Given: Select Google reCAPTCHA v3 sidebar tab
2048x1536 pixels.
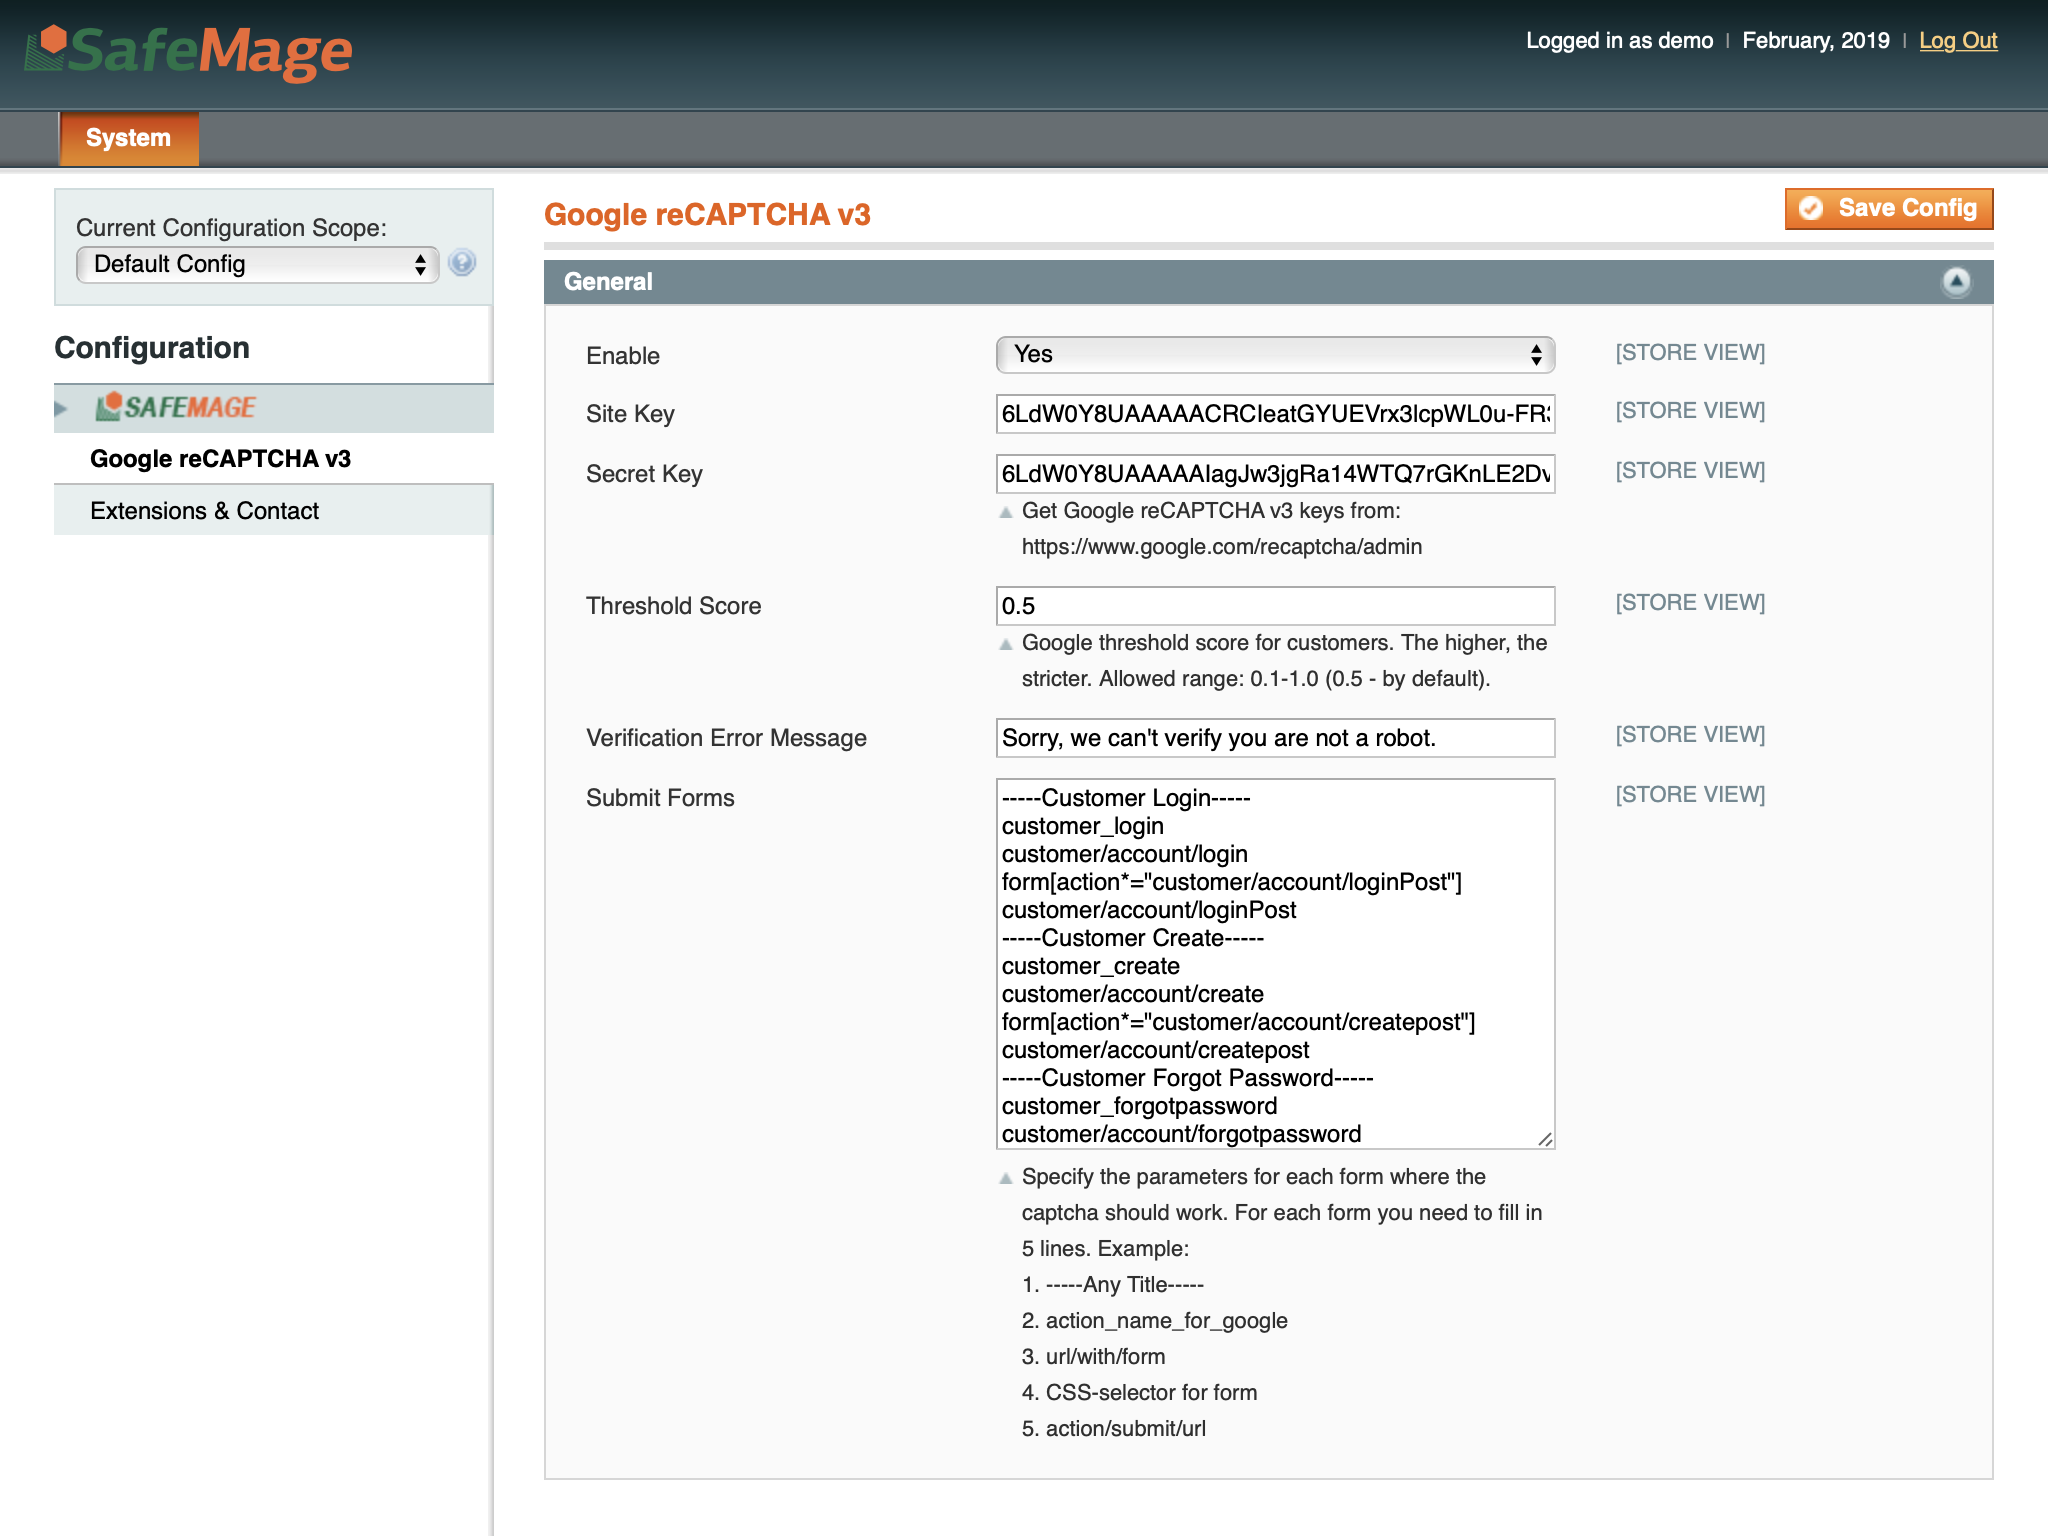Looking at the screenshot, I should [220, 459].
